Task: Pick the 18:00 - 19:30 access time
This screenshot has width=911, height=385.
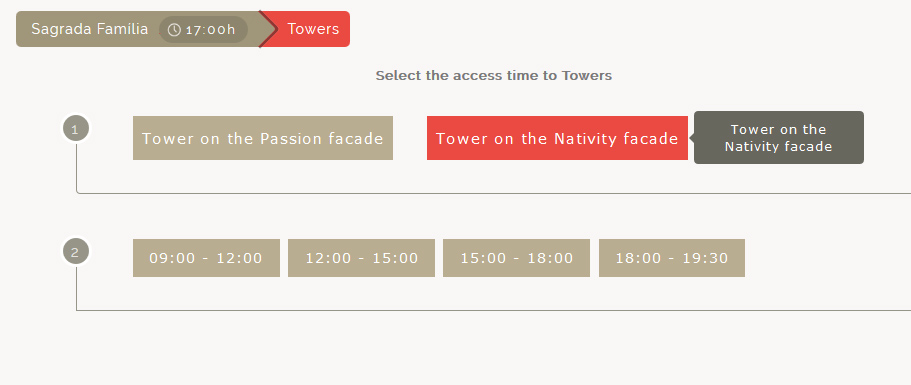Action: pyautogui.click(x=672, y=258)
